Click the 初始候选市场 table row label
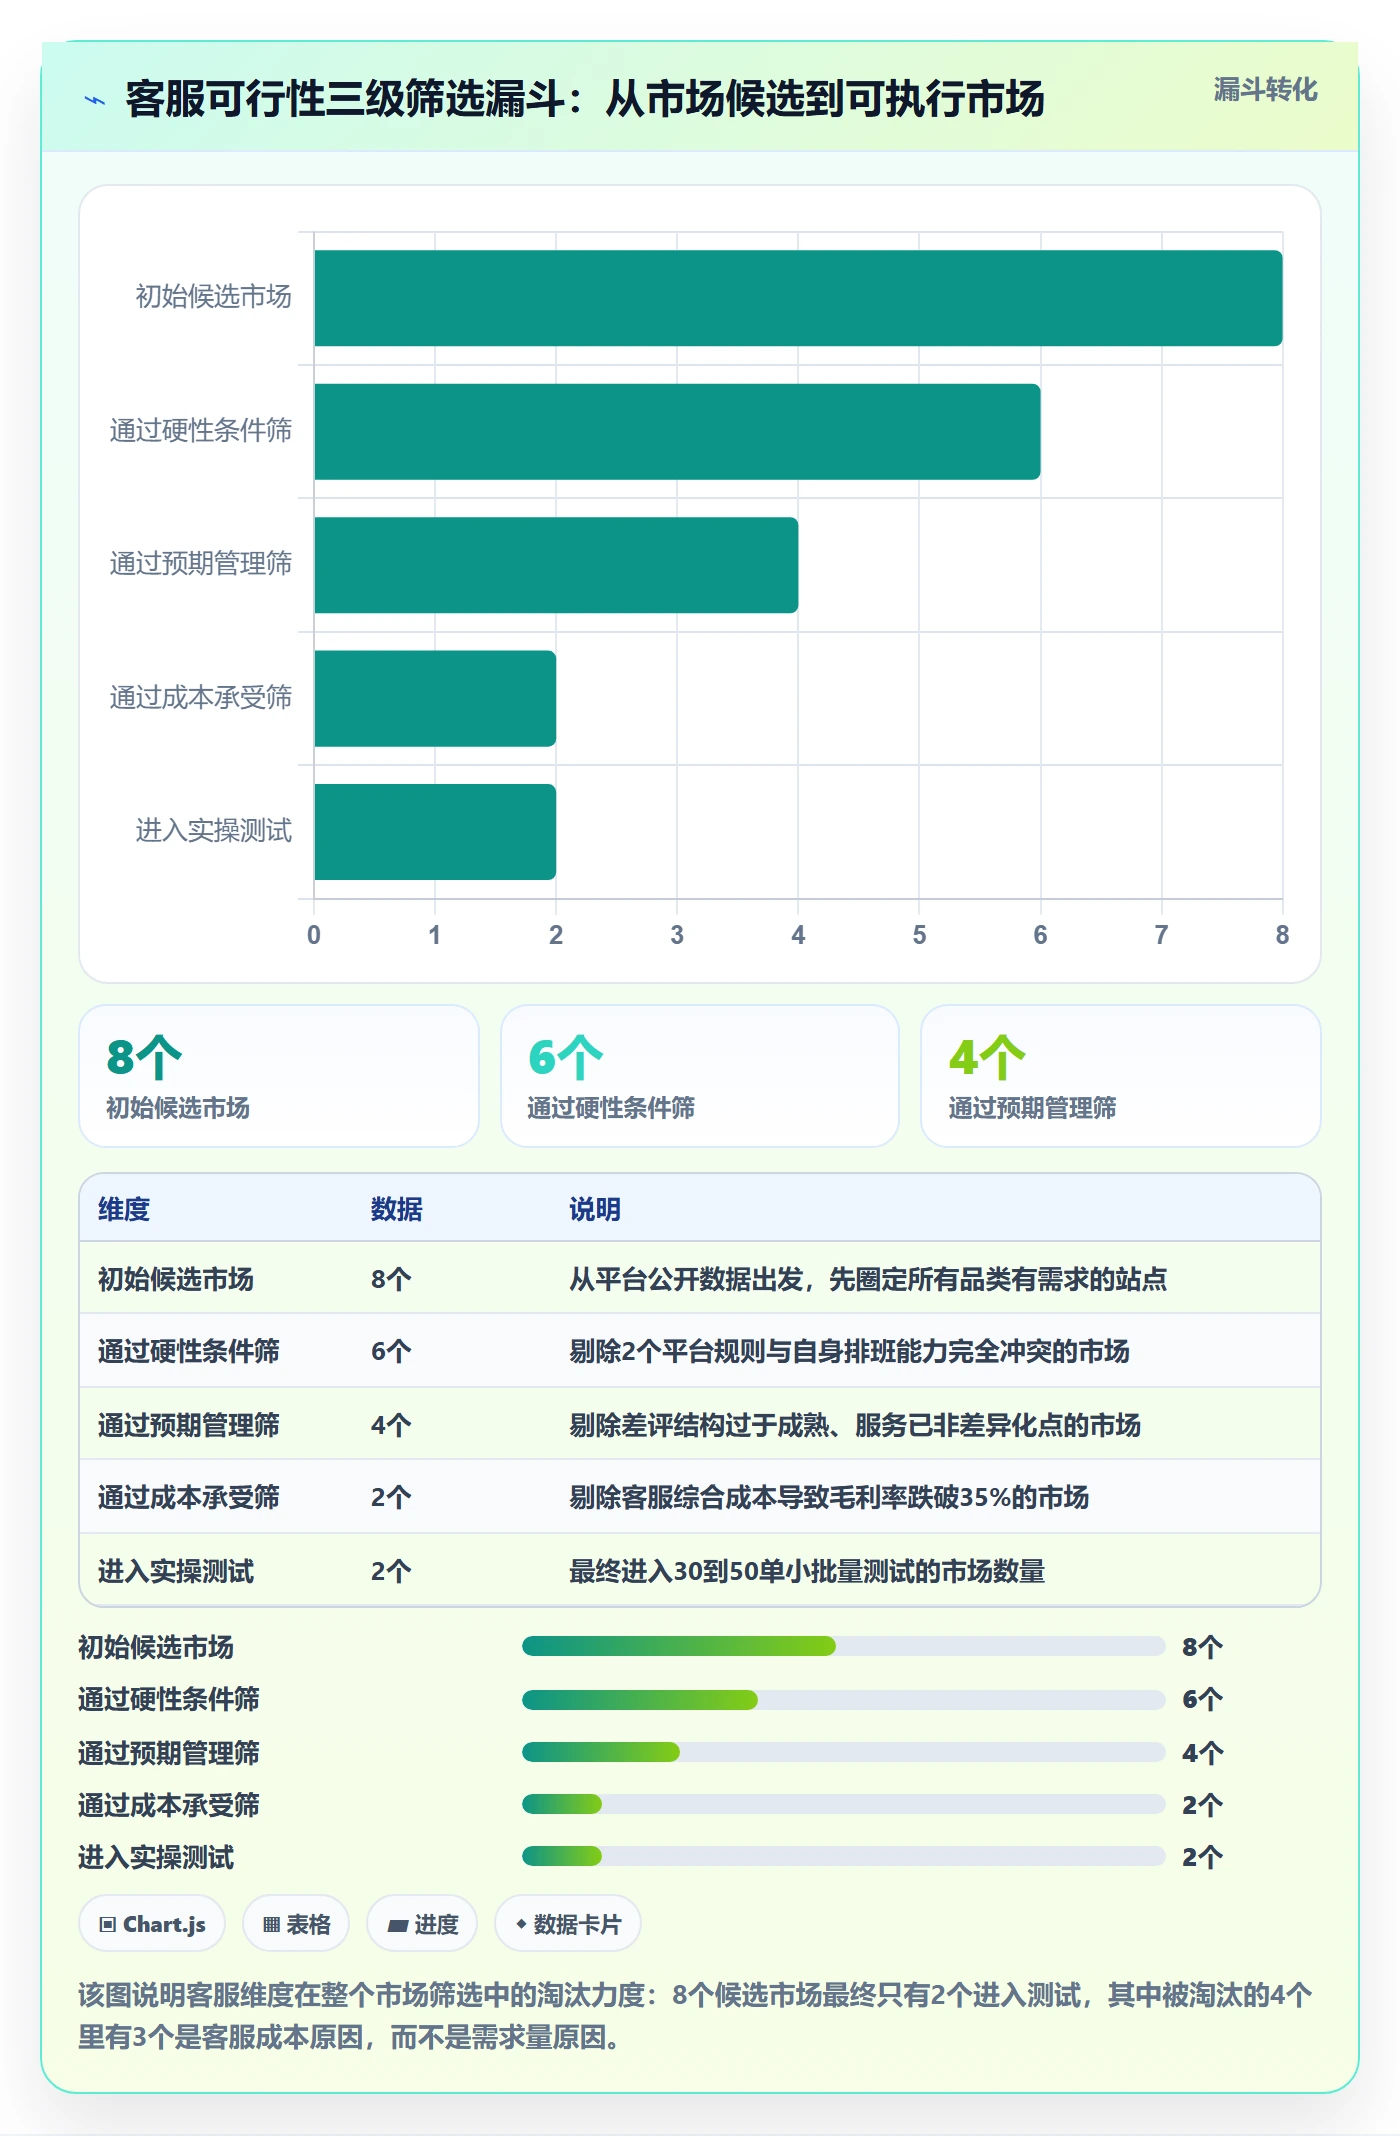Image resolution: width=1400 pixels, height=2136 pixels. pyautogui.click(x=176, y=1279)
